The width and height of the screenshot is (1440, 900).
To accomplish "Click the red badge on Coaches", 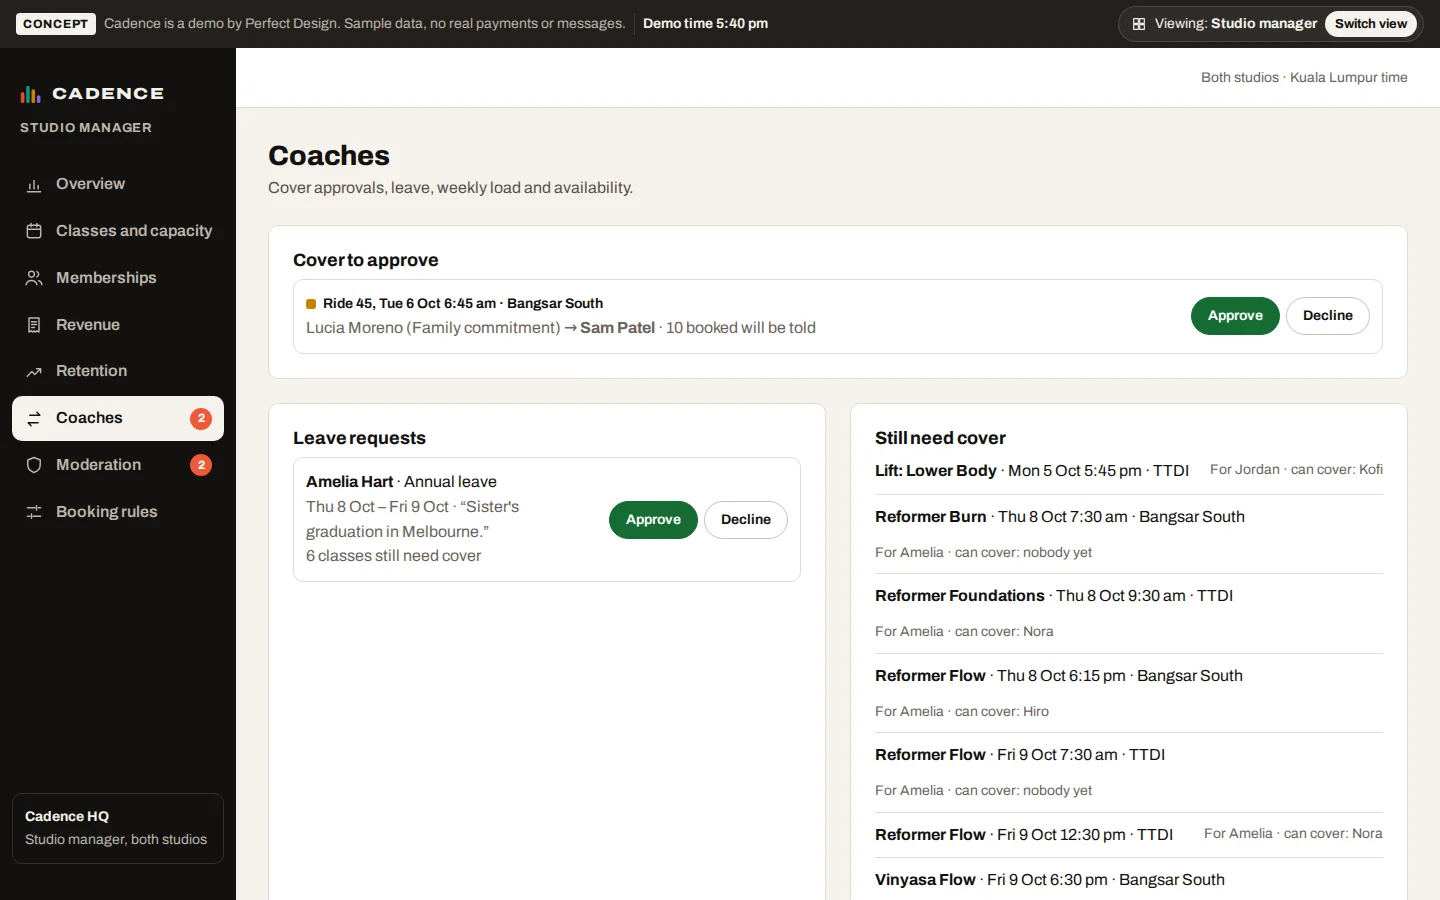I will (x=201, y=418).
